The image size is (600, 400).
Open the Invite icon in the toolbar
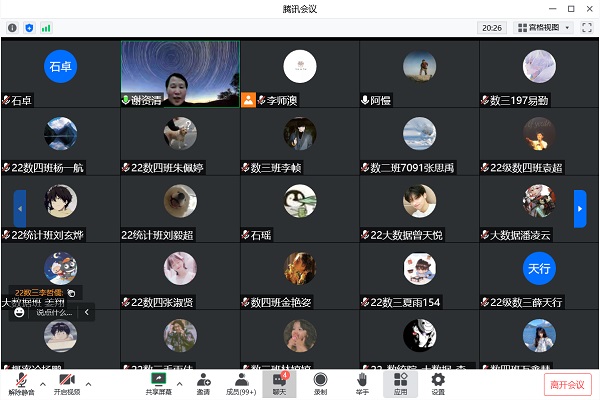click(203, 384)
